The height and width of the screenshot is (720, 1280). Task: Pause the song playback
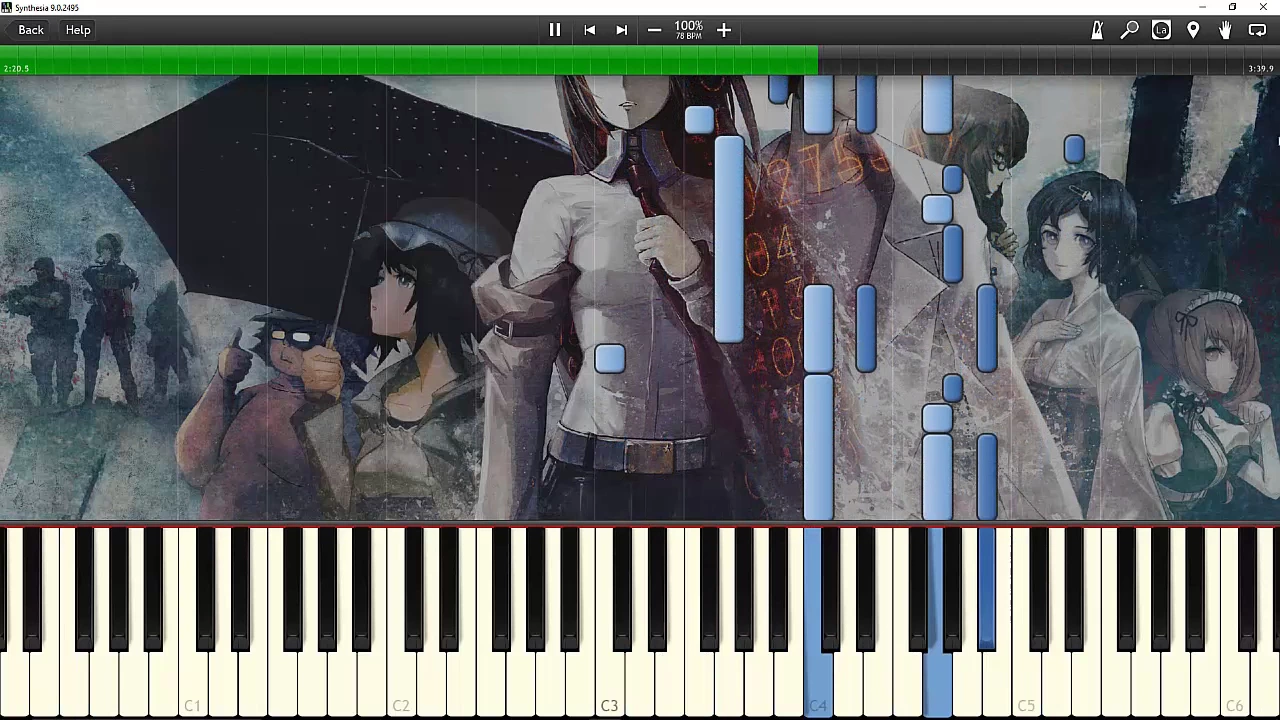tap(555, 30)
